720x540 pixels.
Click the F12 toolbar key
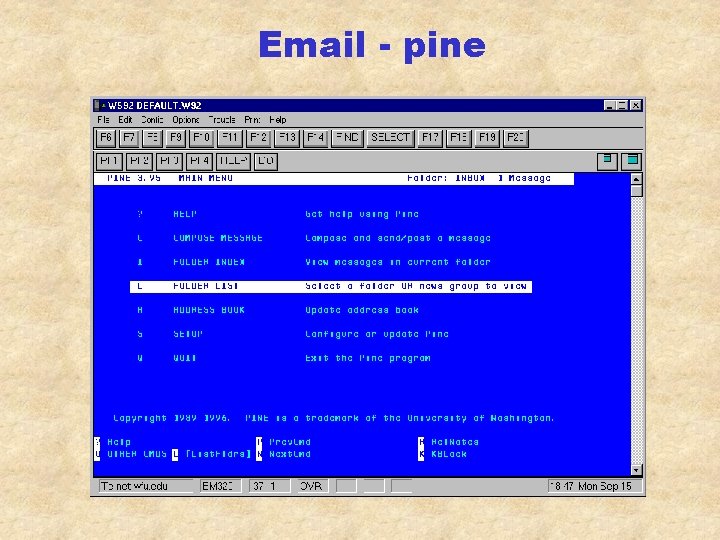pyautogui.click(x=258, y=138)
